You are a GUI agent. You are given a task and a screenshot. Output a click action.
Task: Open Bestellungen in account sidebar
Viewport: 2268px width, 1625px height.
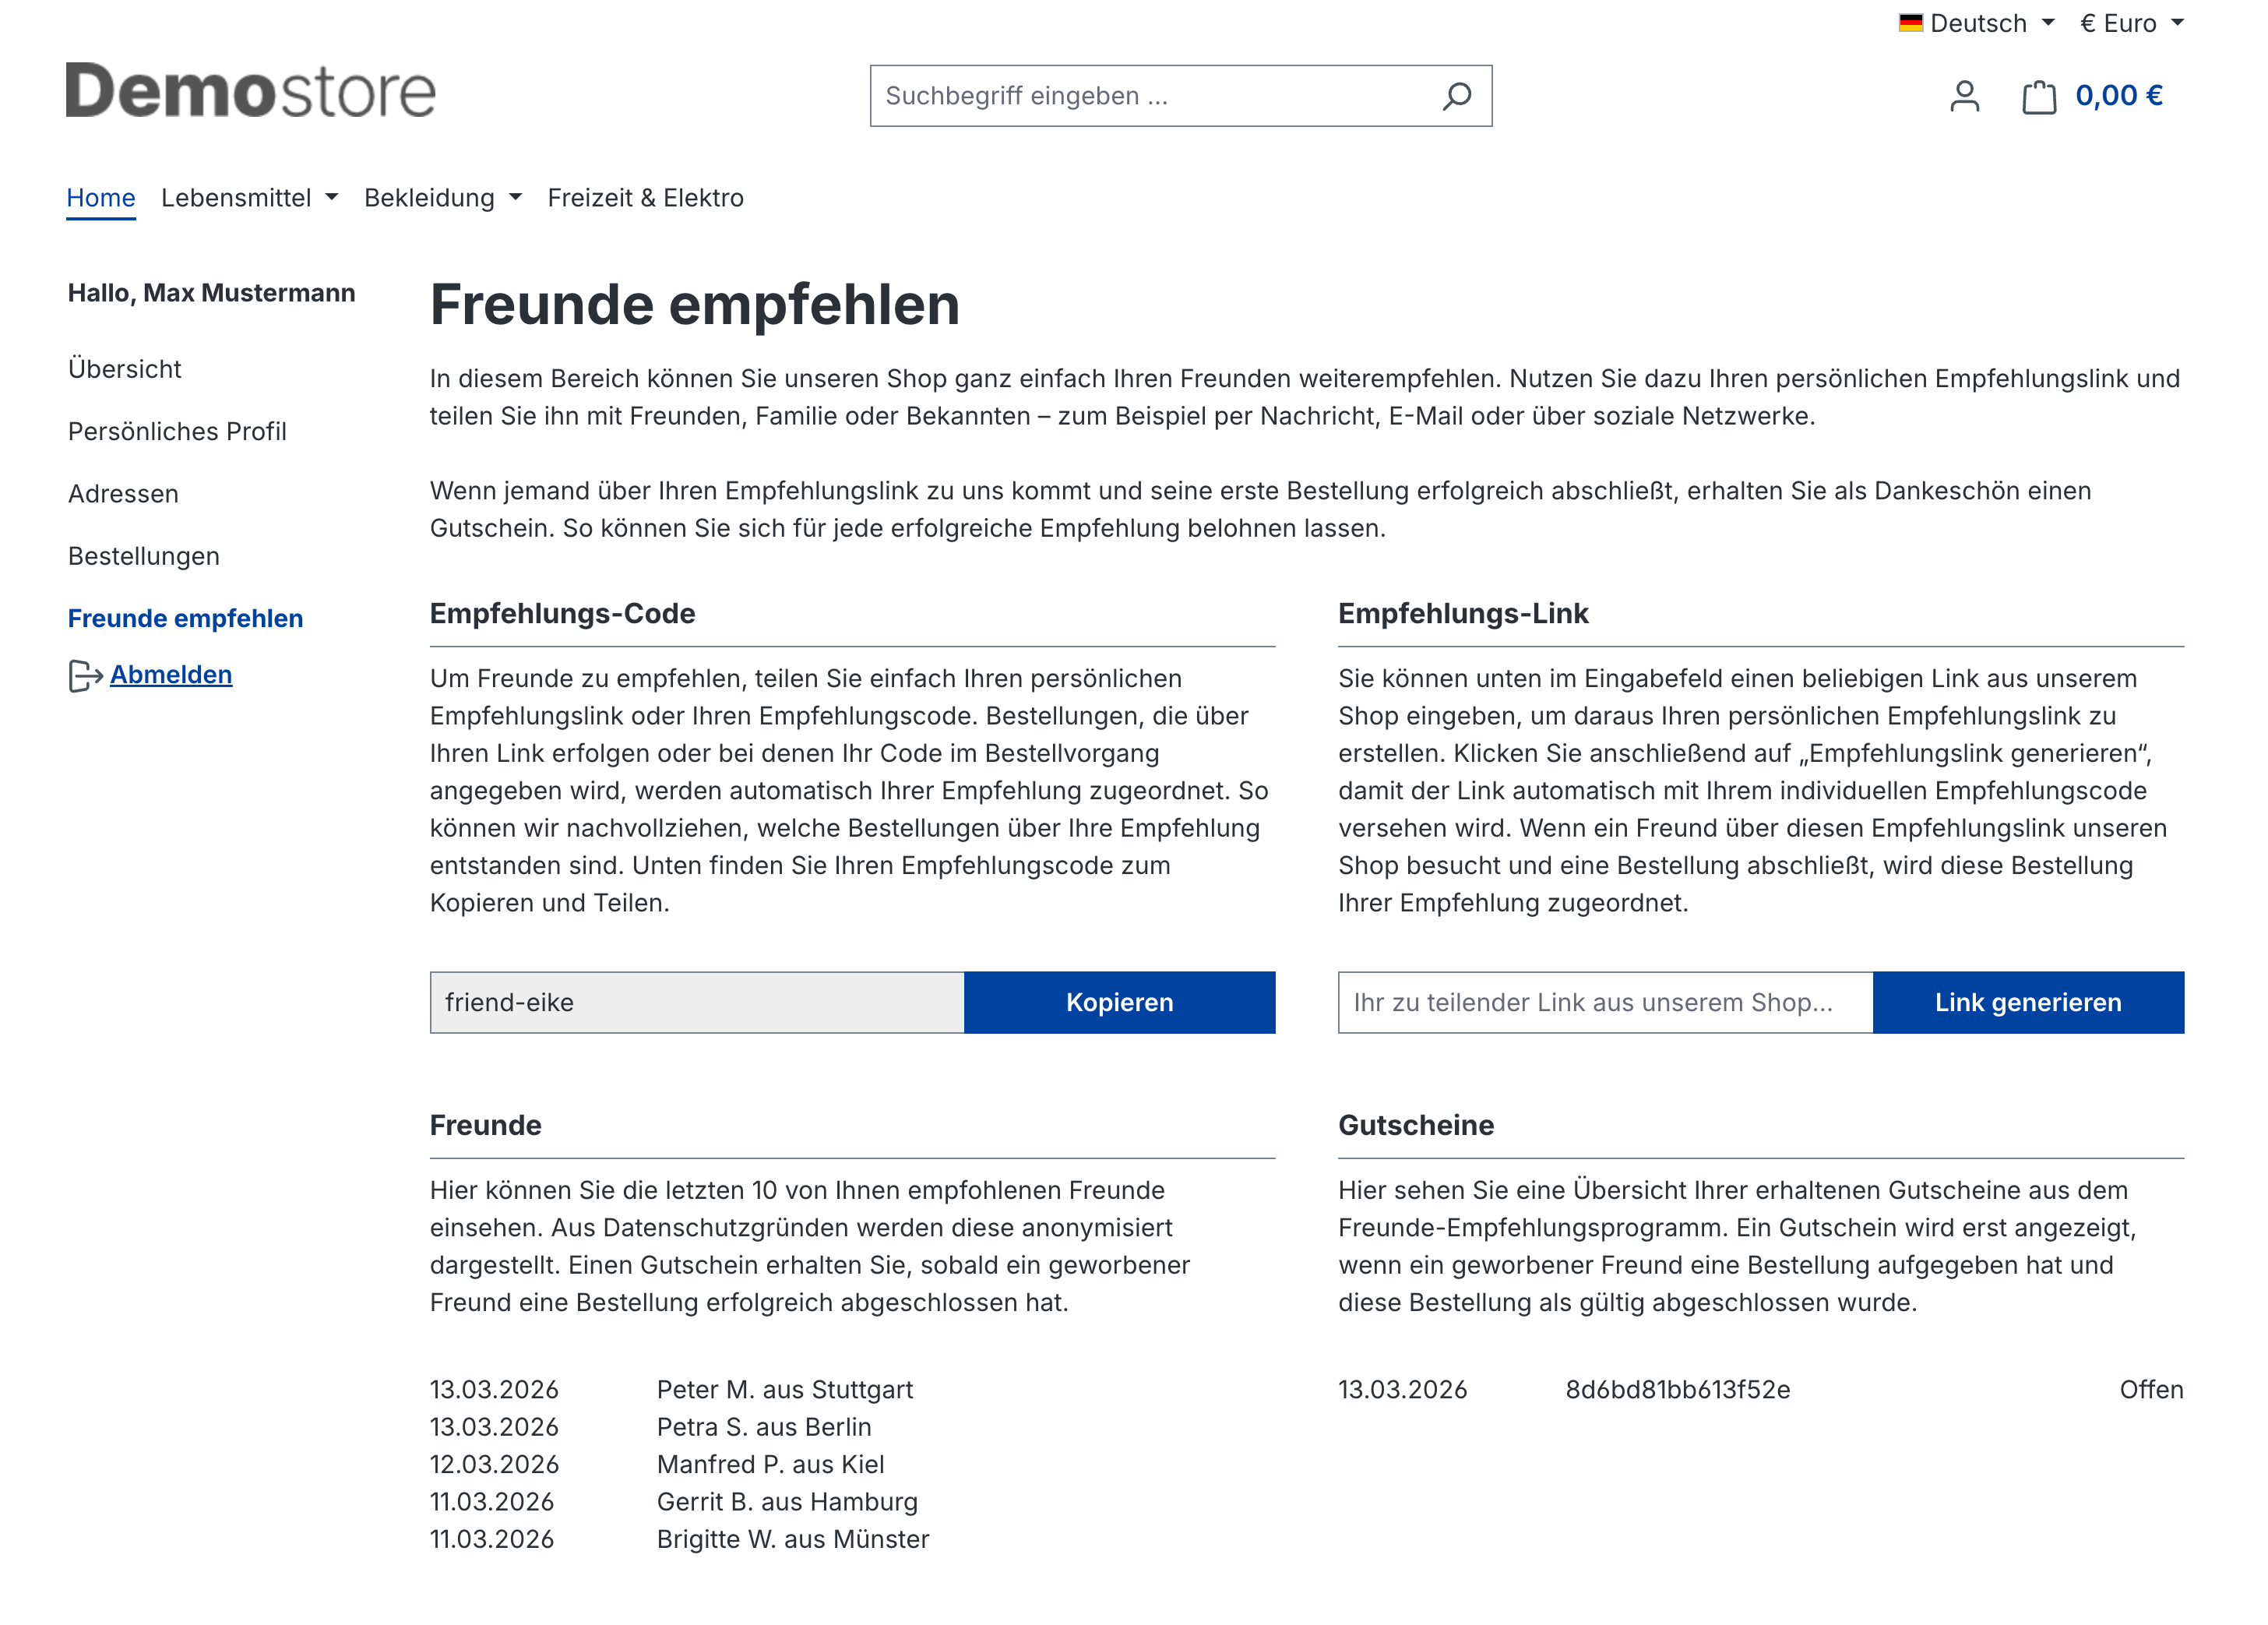(x=144, y=556)
